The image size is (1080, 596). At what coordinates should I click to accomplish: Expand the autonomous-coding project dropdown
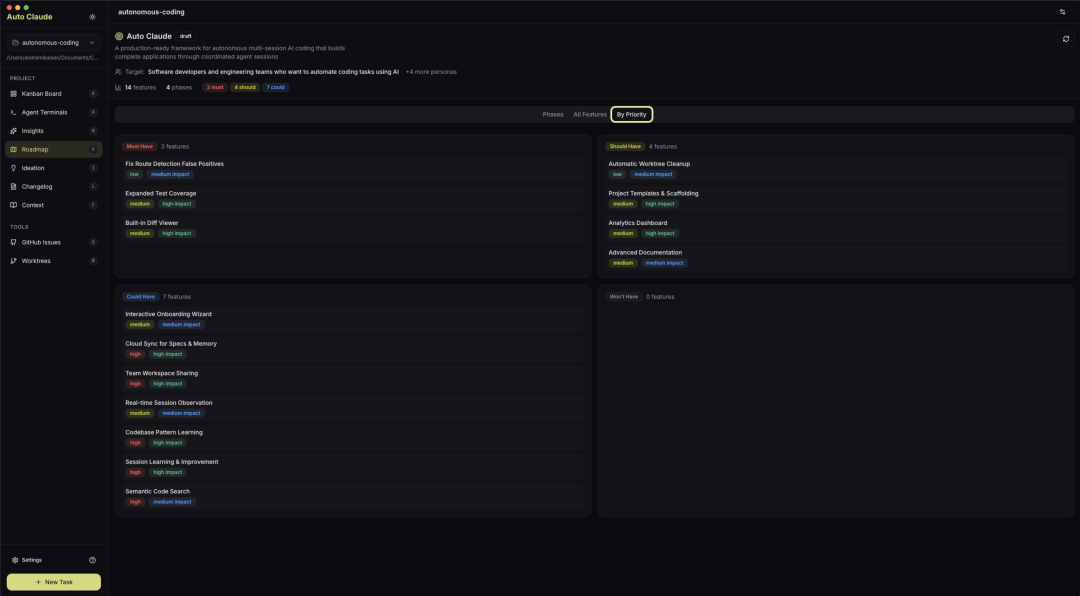[54, 43]
